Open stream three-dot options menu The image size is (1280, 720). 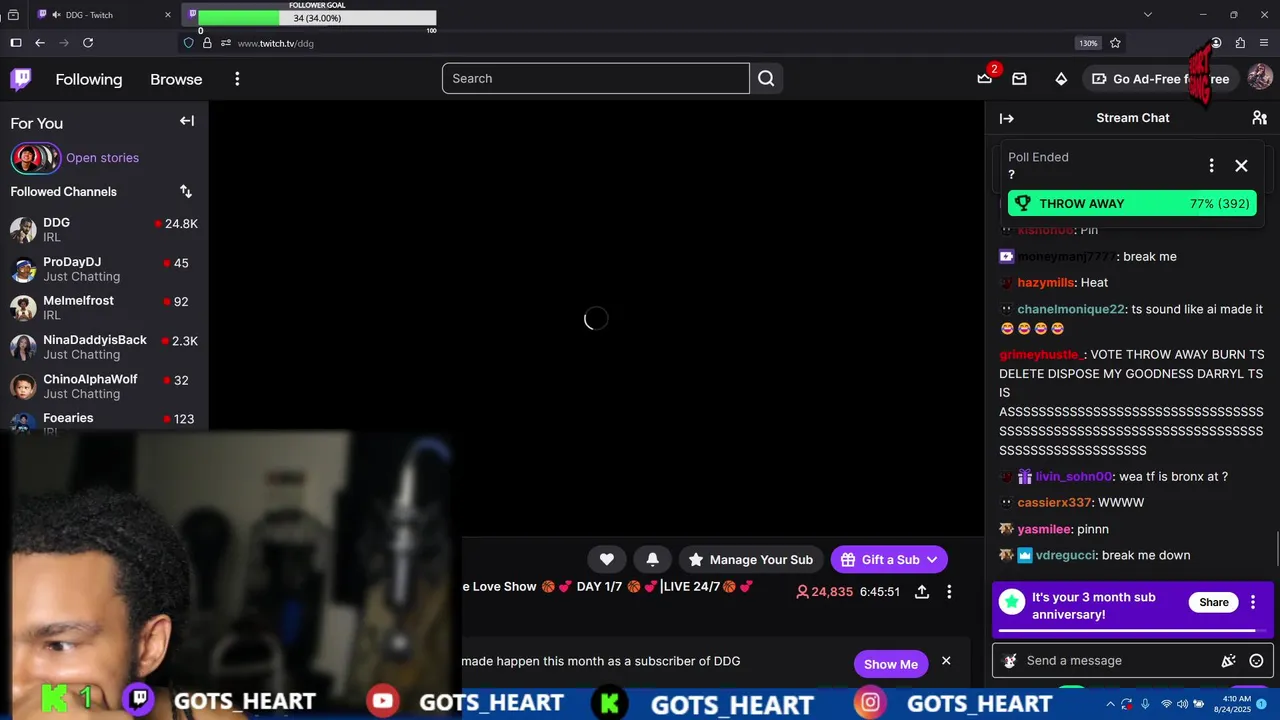(949, 592)
